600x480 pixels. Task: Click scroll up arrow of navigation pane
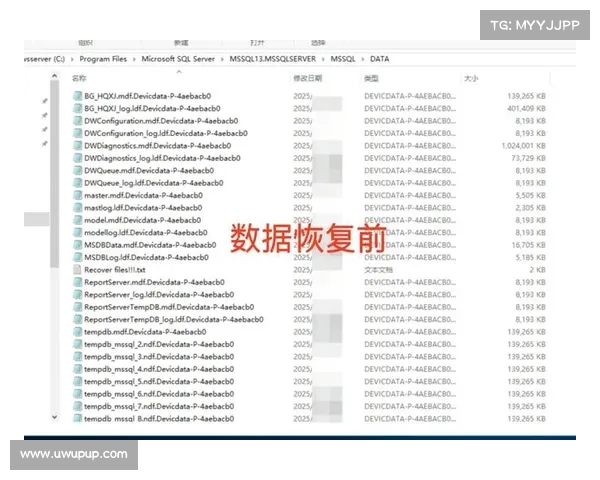(54, 76)
